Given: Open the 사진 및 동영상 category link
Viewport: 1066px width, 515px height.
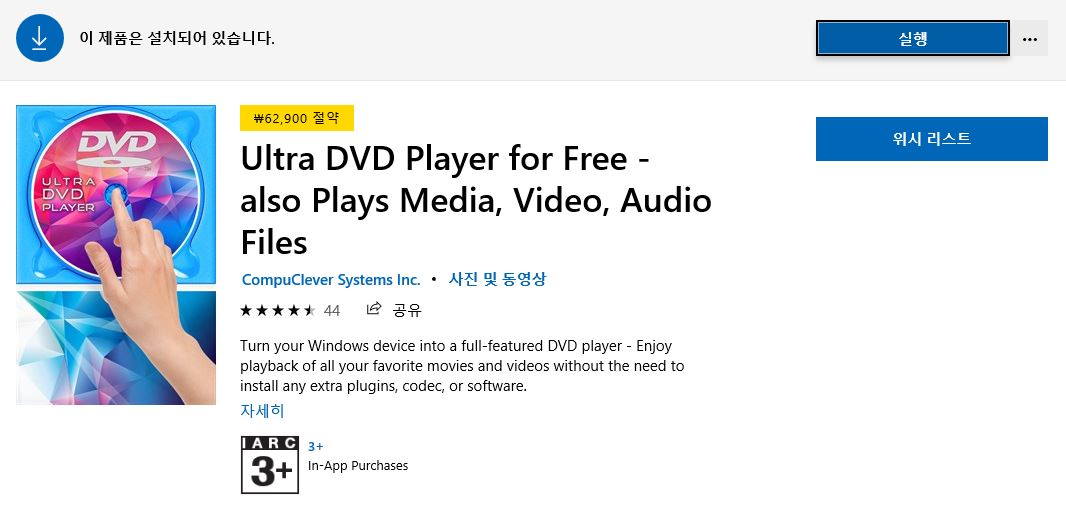Looking at the screenshot, I should click(498, 279).
